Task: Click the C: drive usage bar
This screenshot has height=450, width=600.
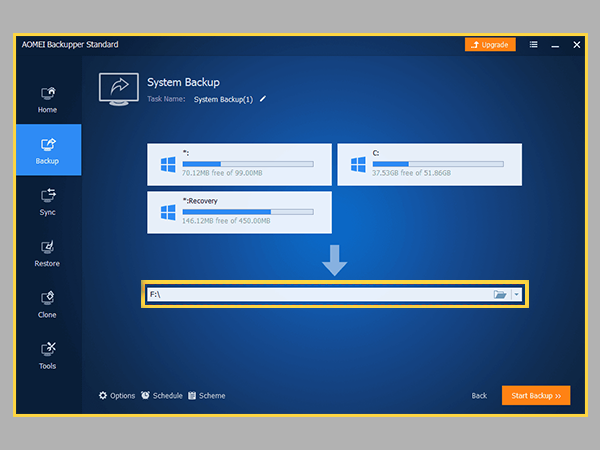Action: click(x=438, y=164)
